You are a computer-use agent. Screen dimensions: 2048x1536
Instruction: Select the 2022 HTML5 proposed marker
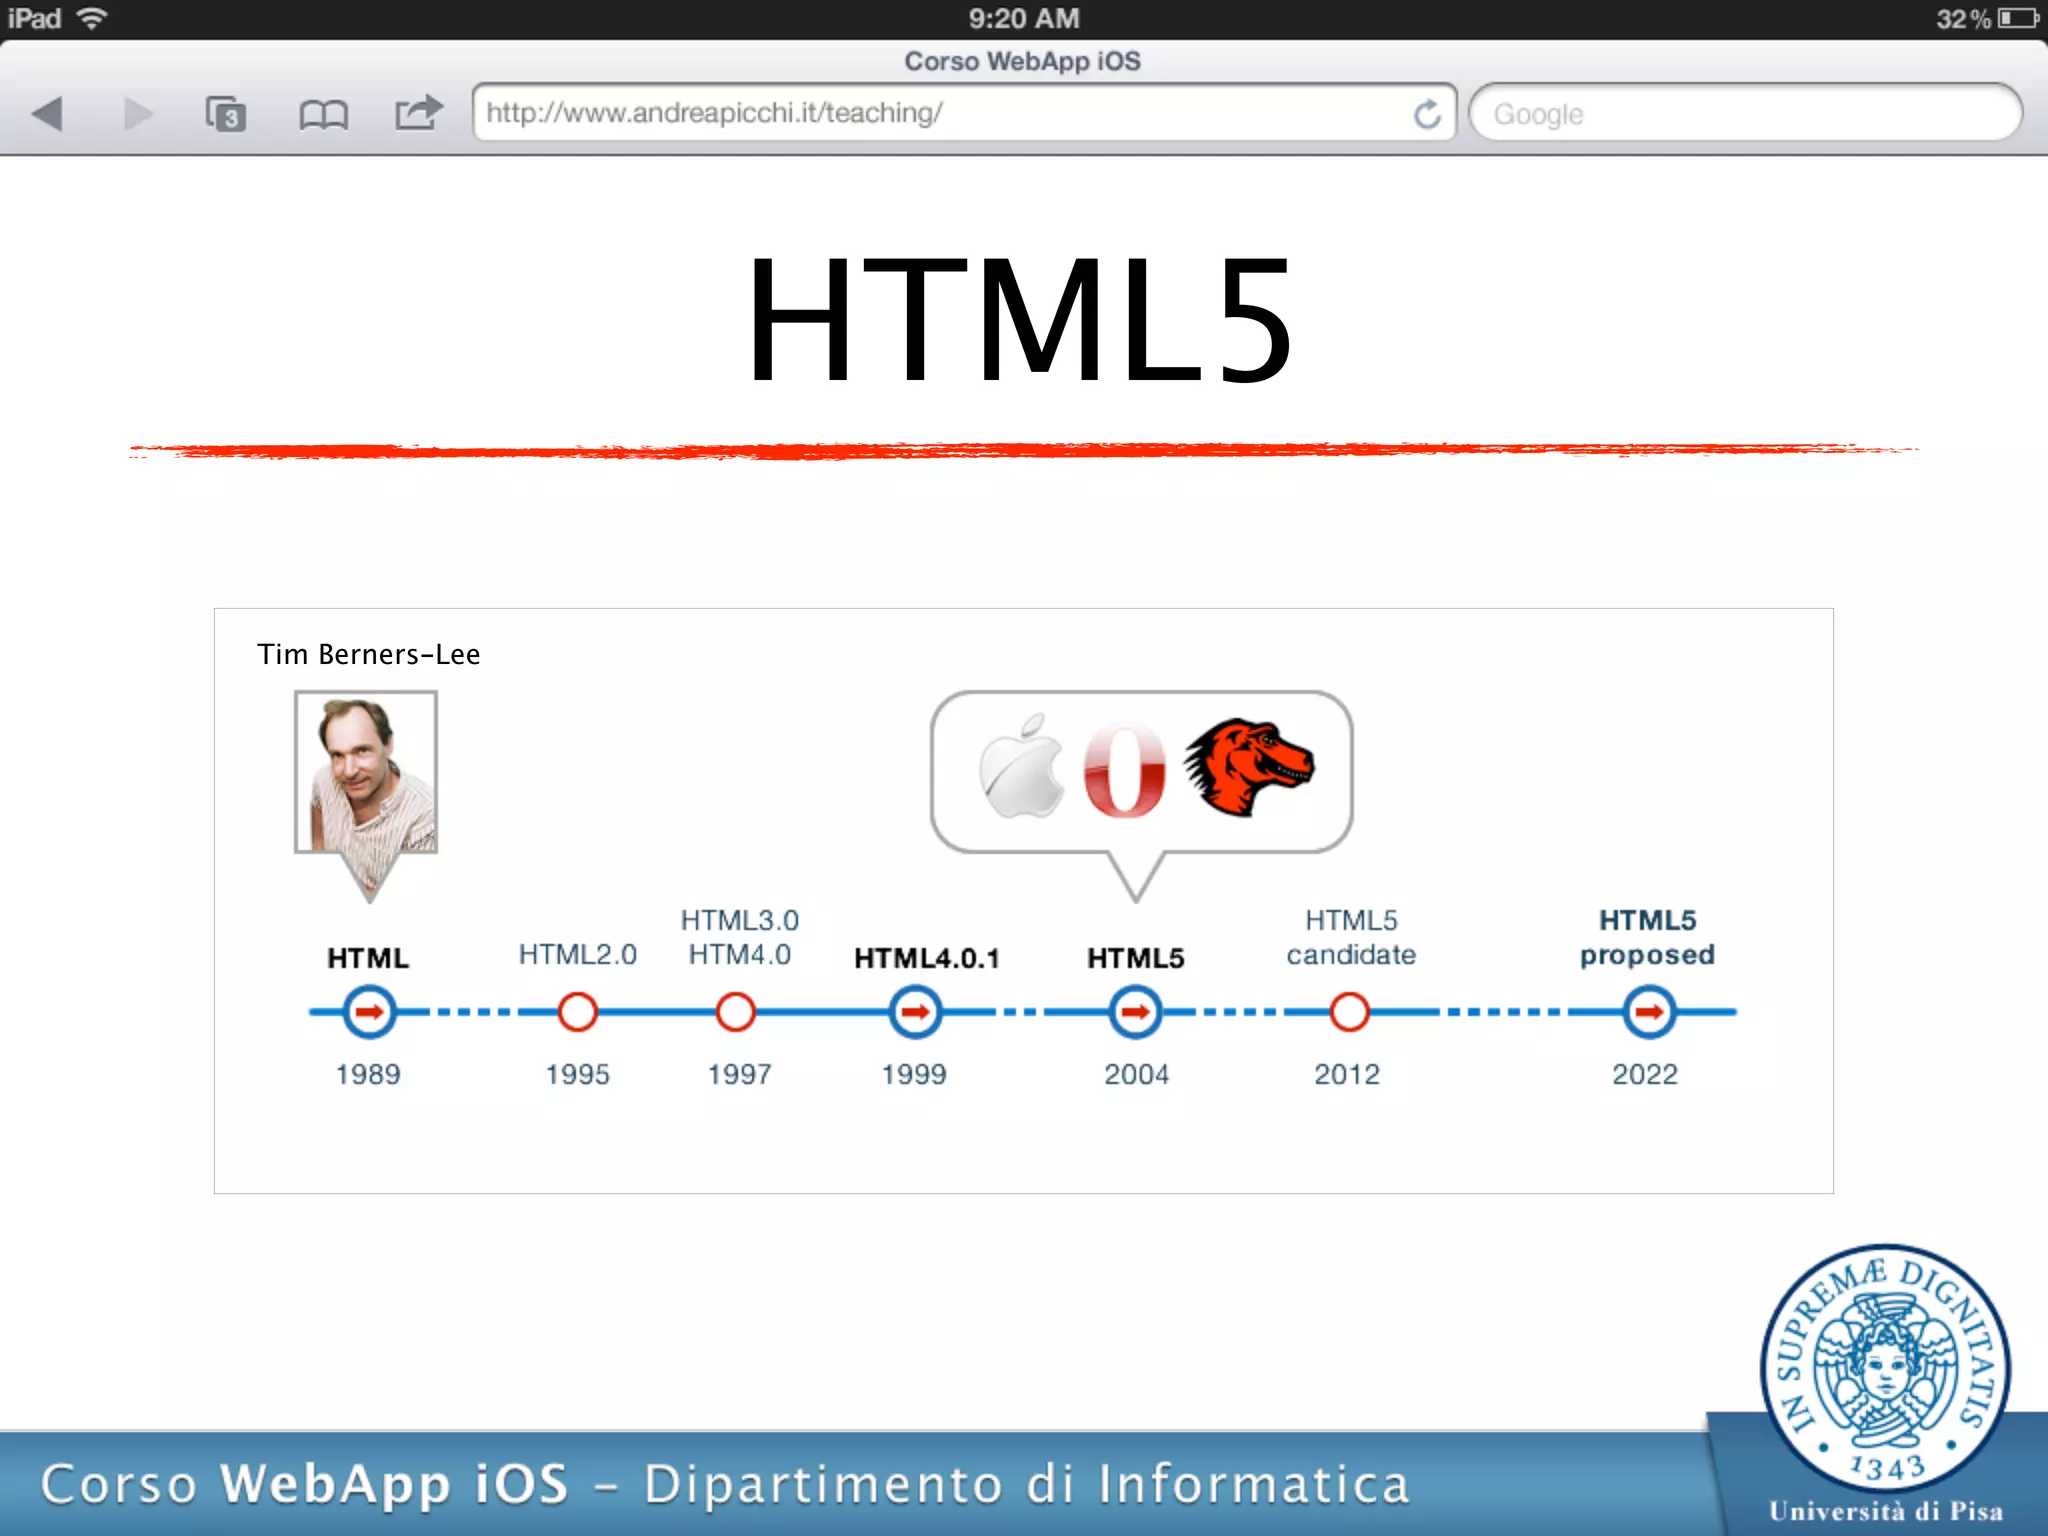coord(1648,1012)
